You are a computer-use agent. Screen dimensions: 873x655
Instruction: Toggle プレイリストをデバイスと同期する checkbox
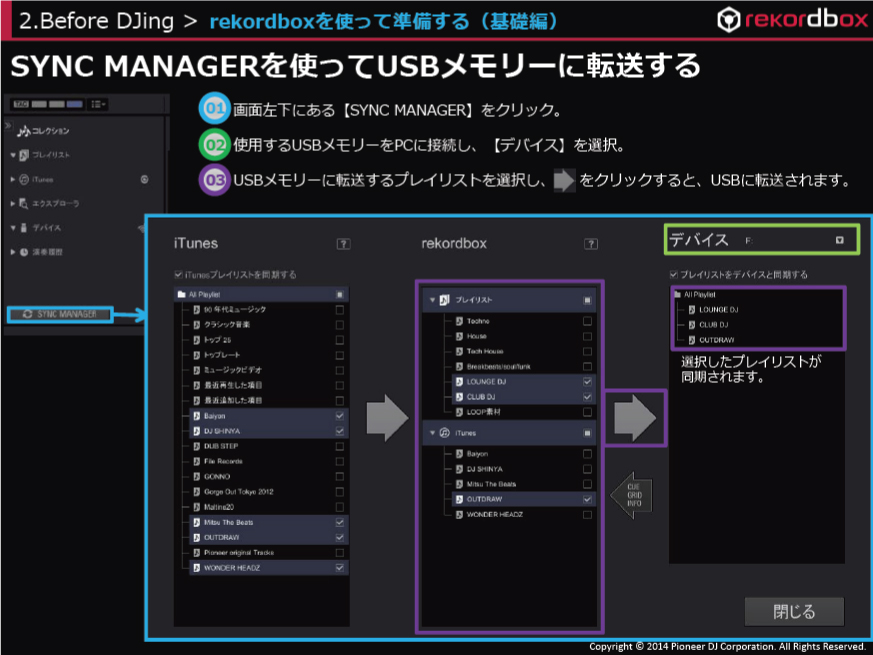(x=674, y=274)
